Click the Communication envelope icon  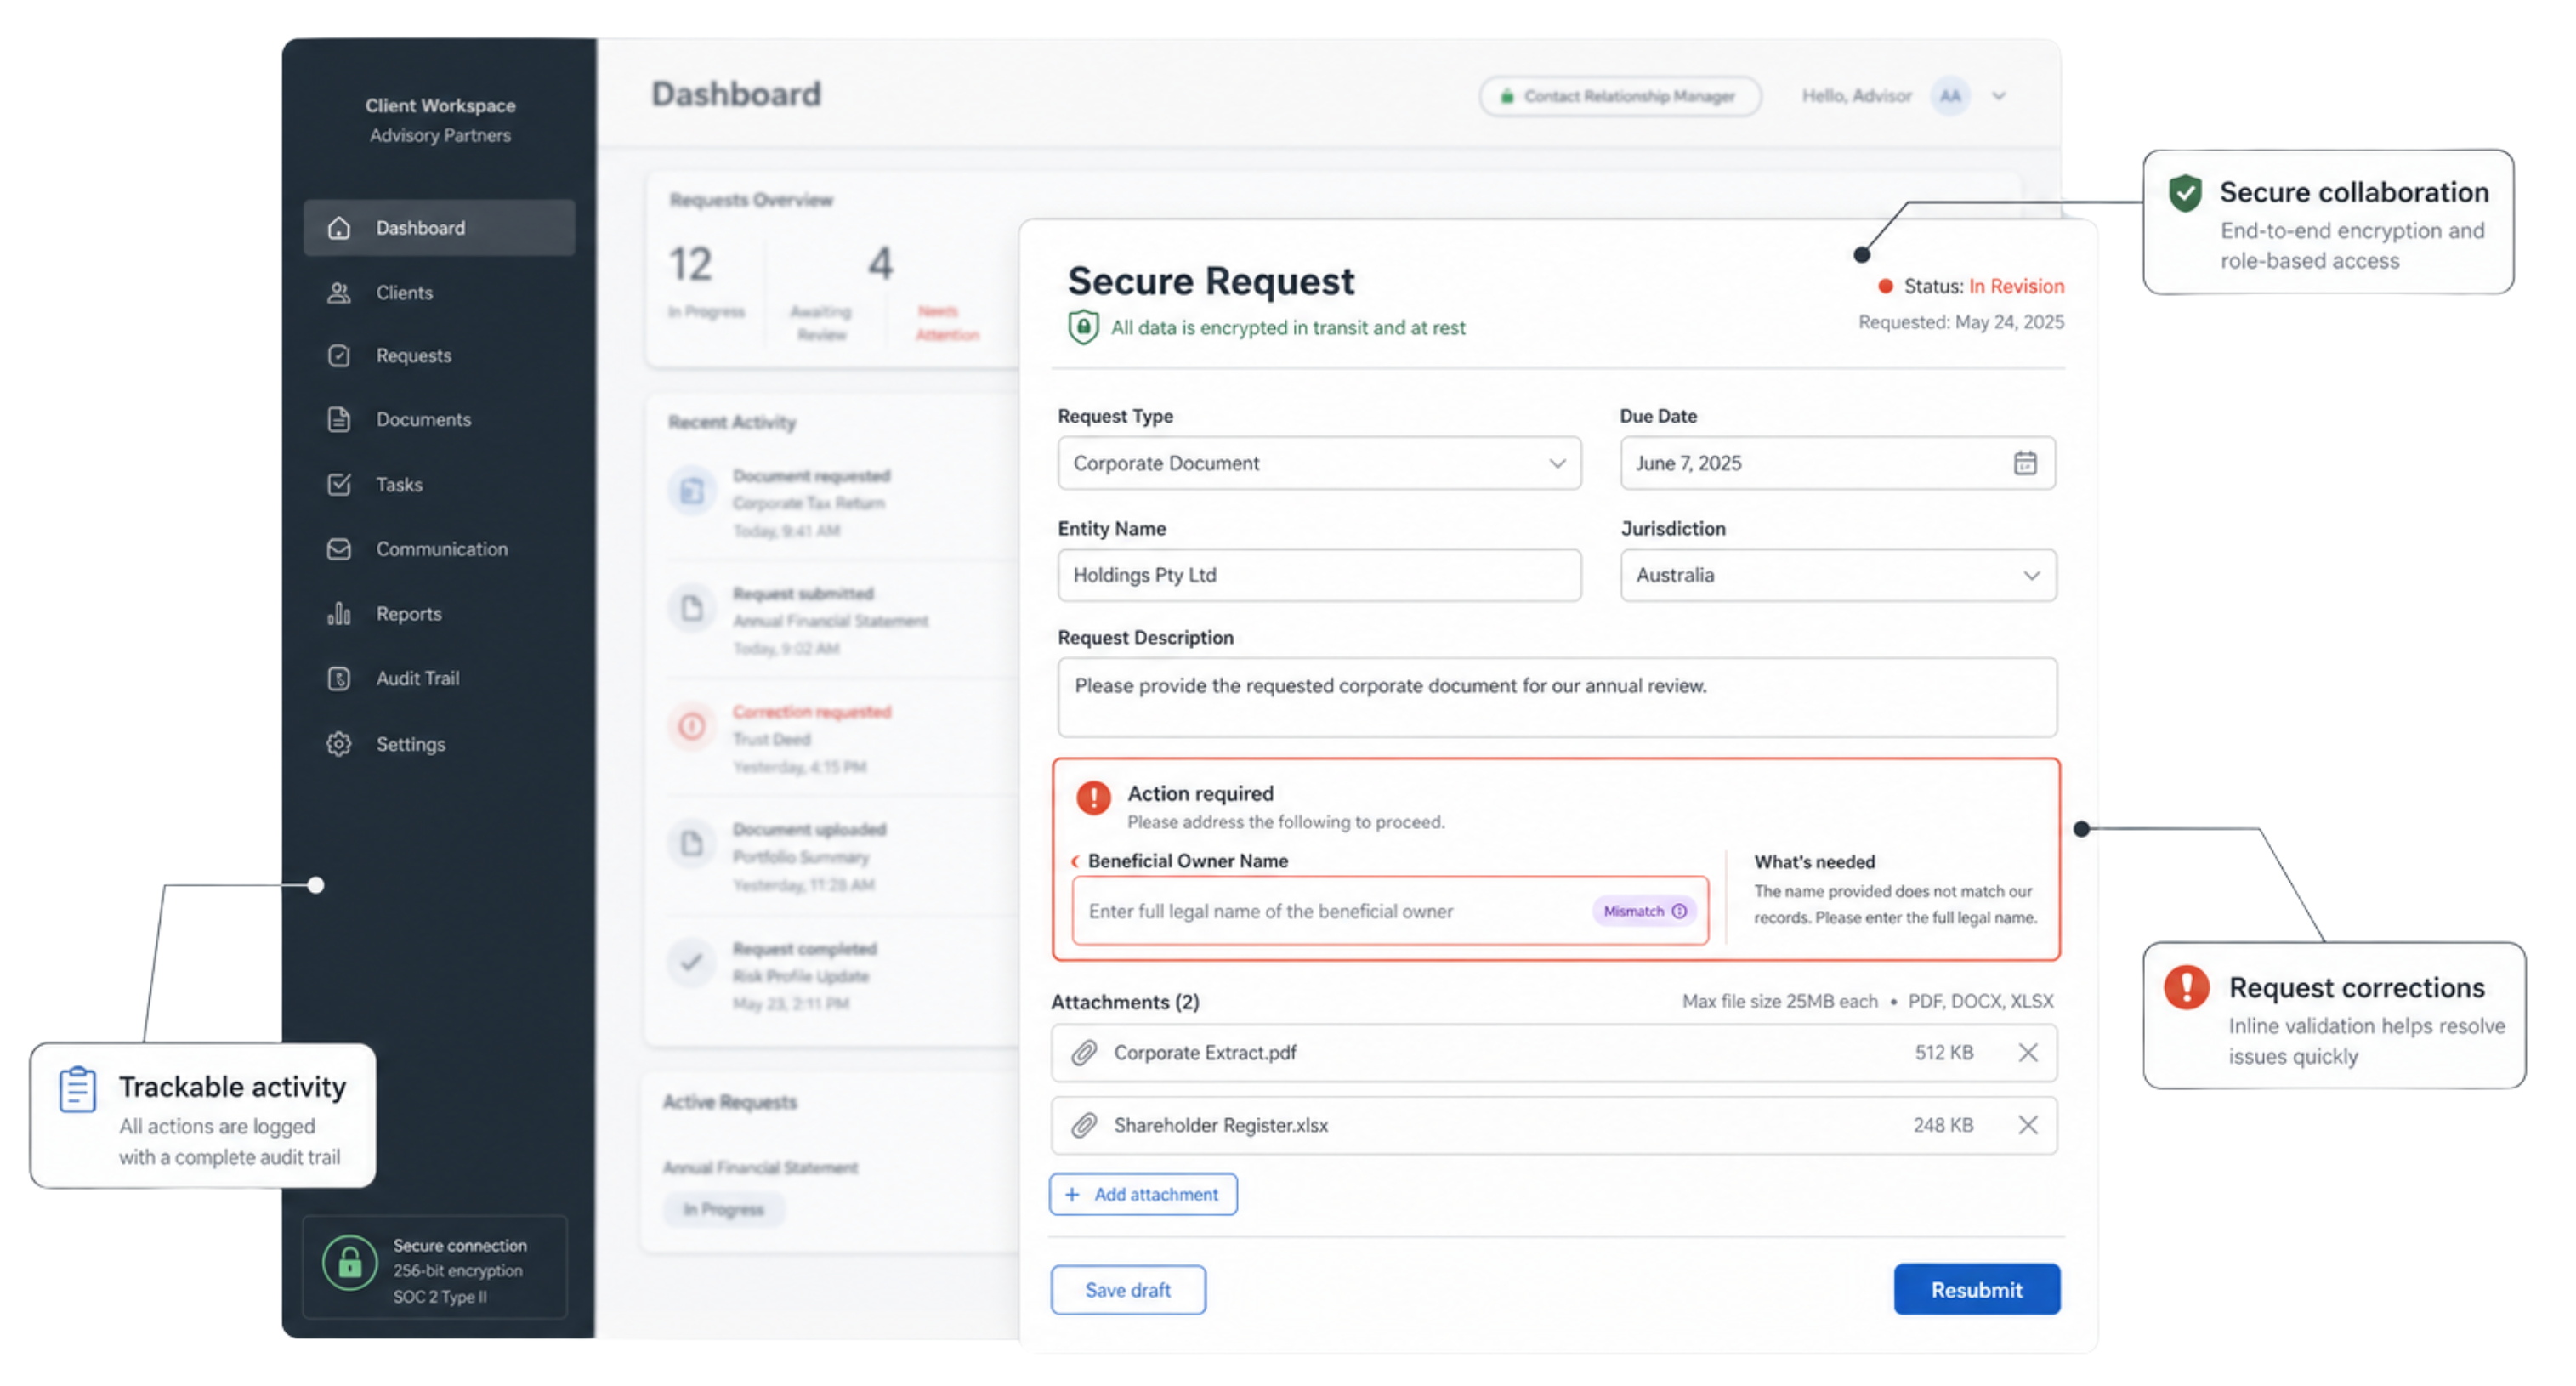coord(339,549)
